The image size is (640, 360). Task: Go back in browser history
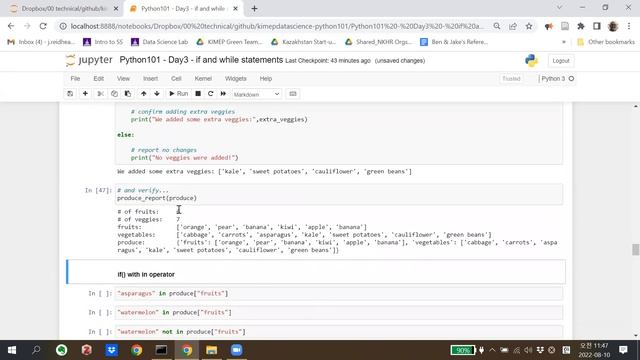click(x=11, y=26)
